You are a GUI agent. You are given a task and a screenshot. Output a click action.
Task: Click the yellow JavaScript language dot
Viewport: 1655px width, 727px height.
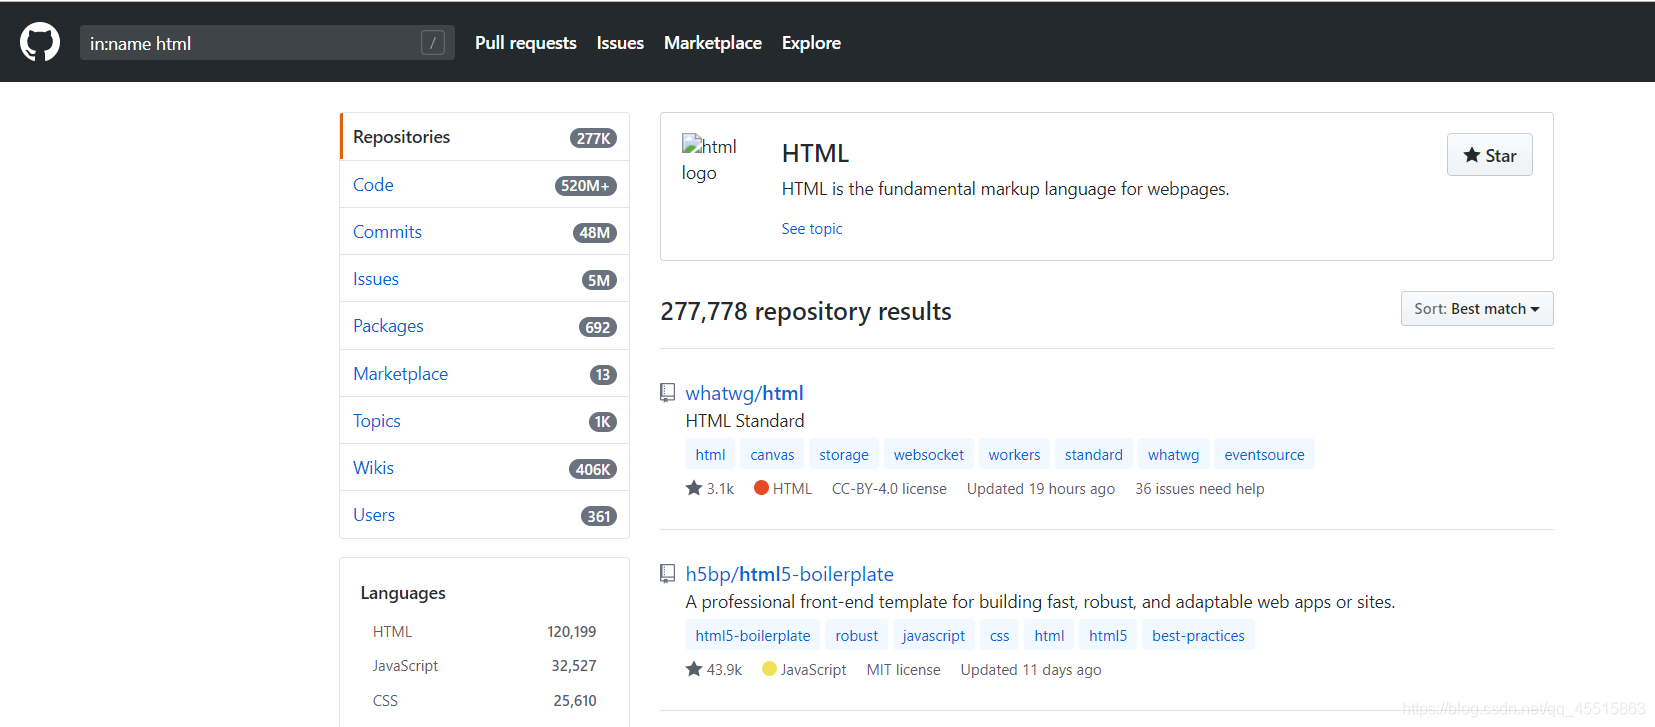pos(769,669)
